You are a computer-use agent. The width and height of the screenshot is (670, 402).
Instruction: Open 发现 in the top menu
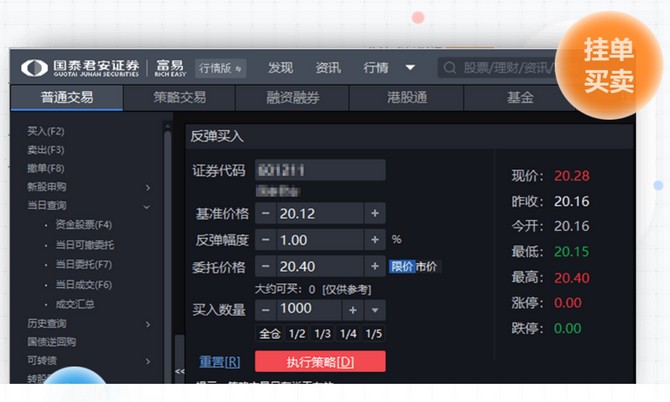(x=281, y=67)
